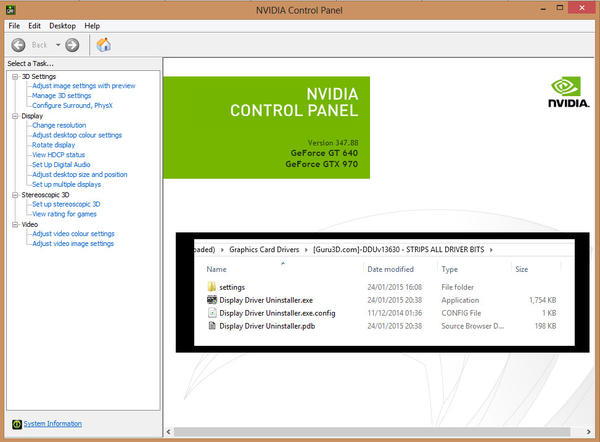The height and width of the screenshot is (442, 600).
Task: Open Adjust video image settings
Action: 73,243
